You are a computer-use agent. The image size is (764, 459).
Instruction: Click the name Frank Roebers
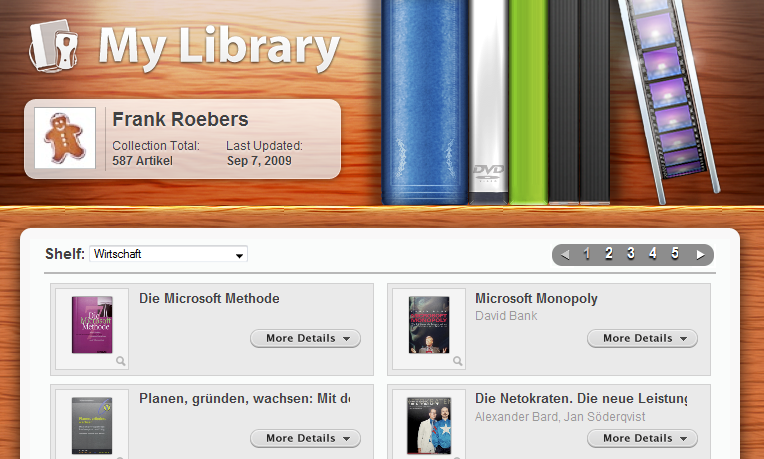click(x=180, y=119)
